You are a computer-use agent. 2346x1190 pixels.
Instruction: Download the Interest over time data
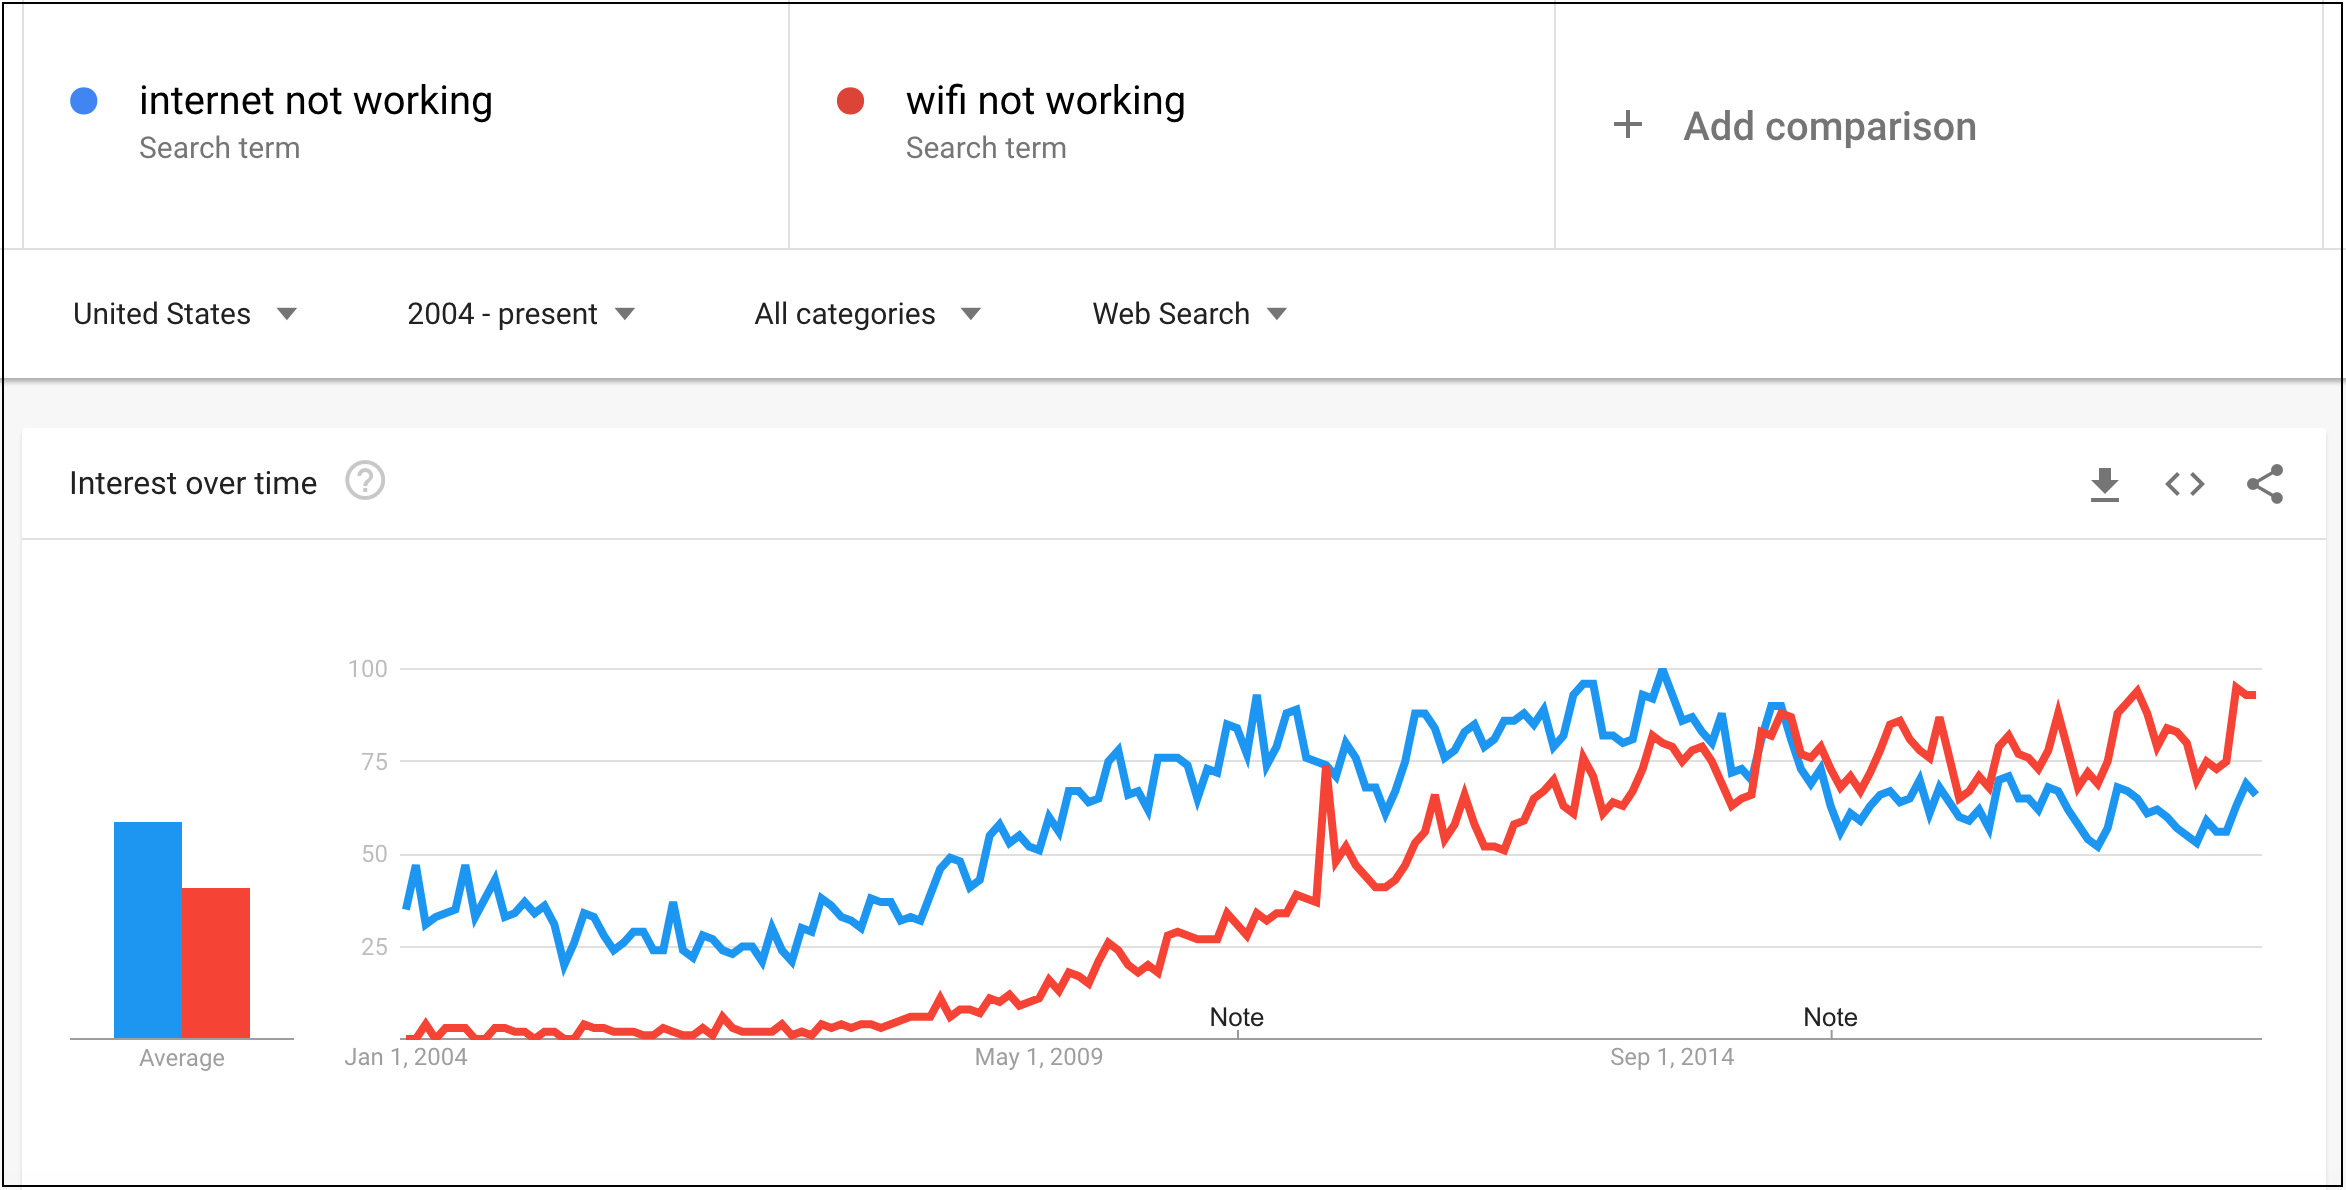click(x=2104, y=484)
